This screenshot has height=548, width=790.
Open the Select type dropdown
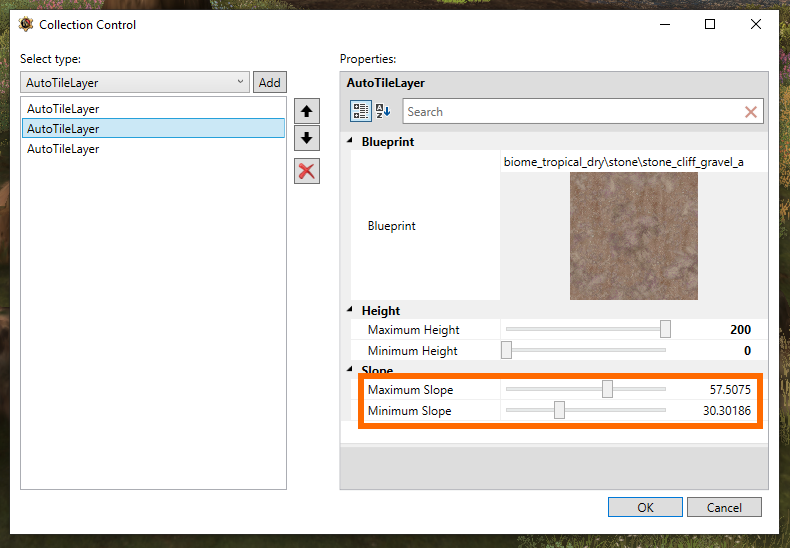coord(135,82)
